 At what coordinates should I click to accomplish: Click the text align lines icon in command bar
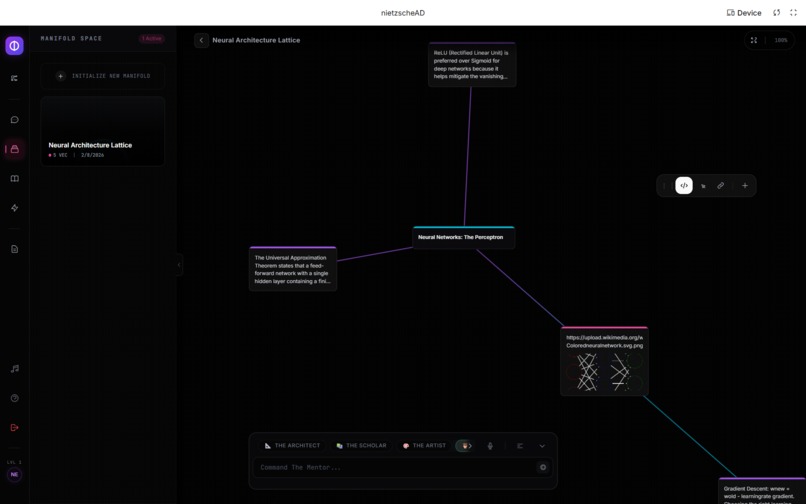tap(520, 446)
